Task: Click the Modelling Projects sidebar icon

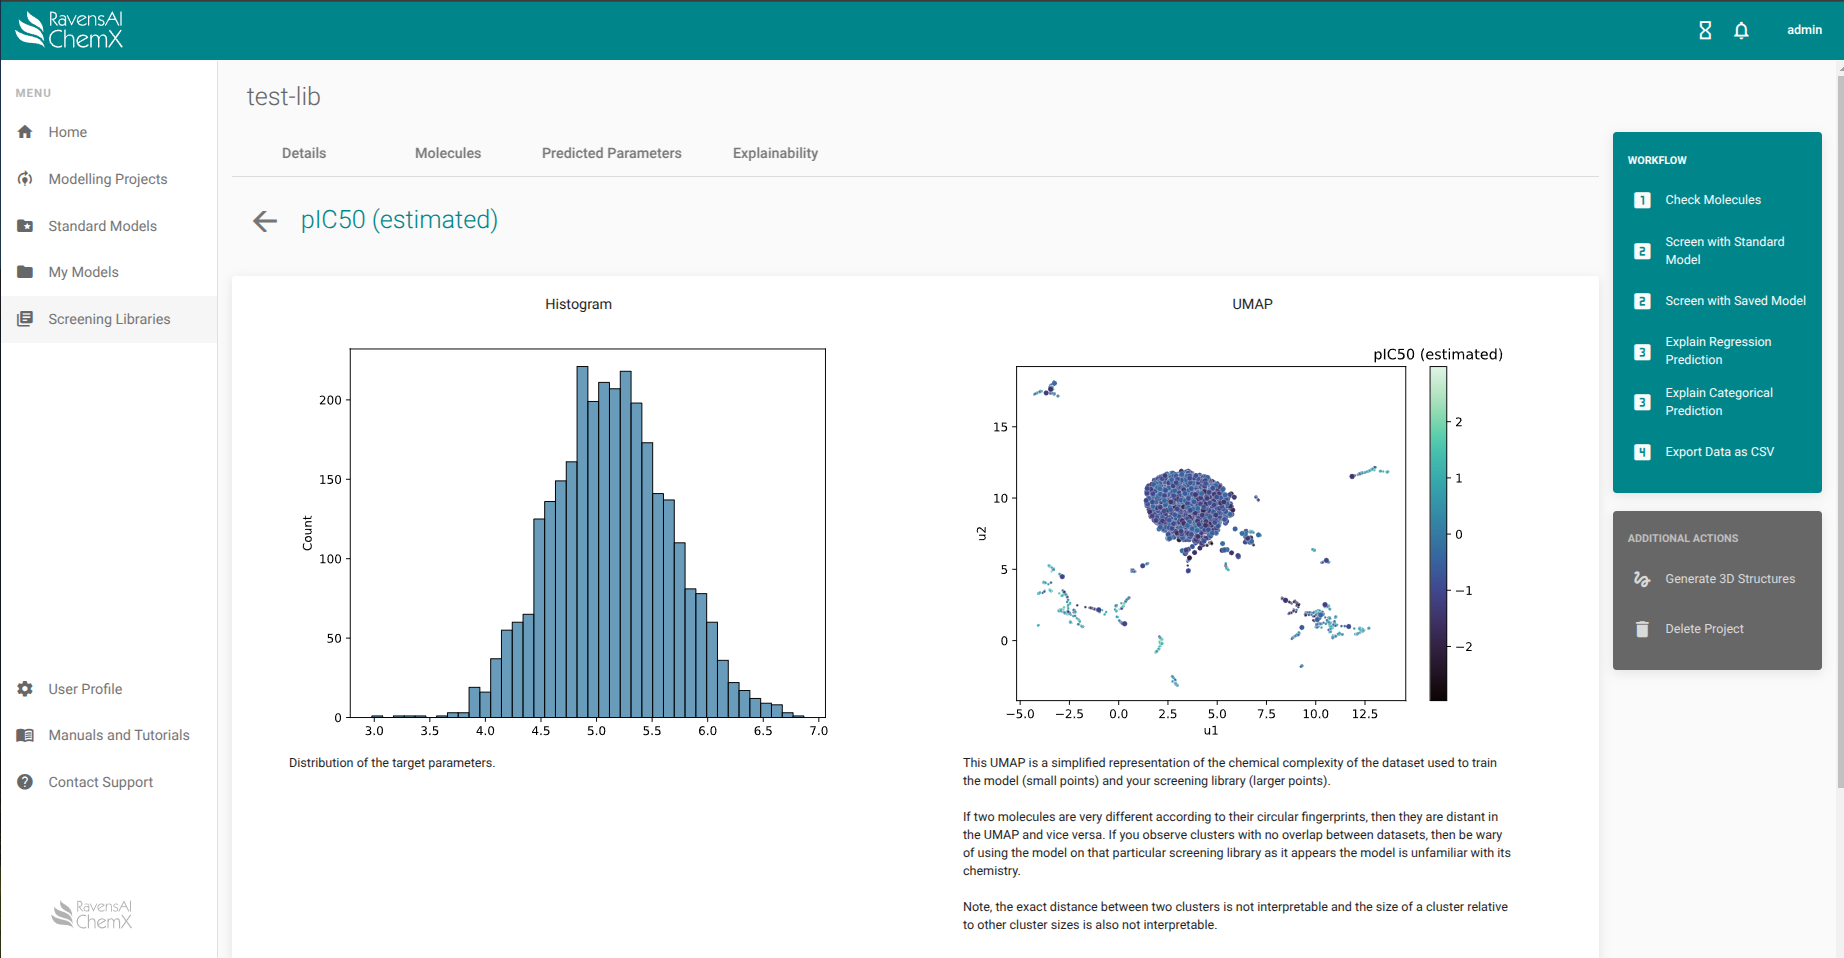Action: [25, 179]
